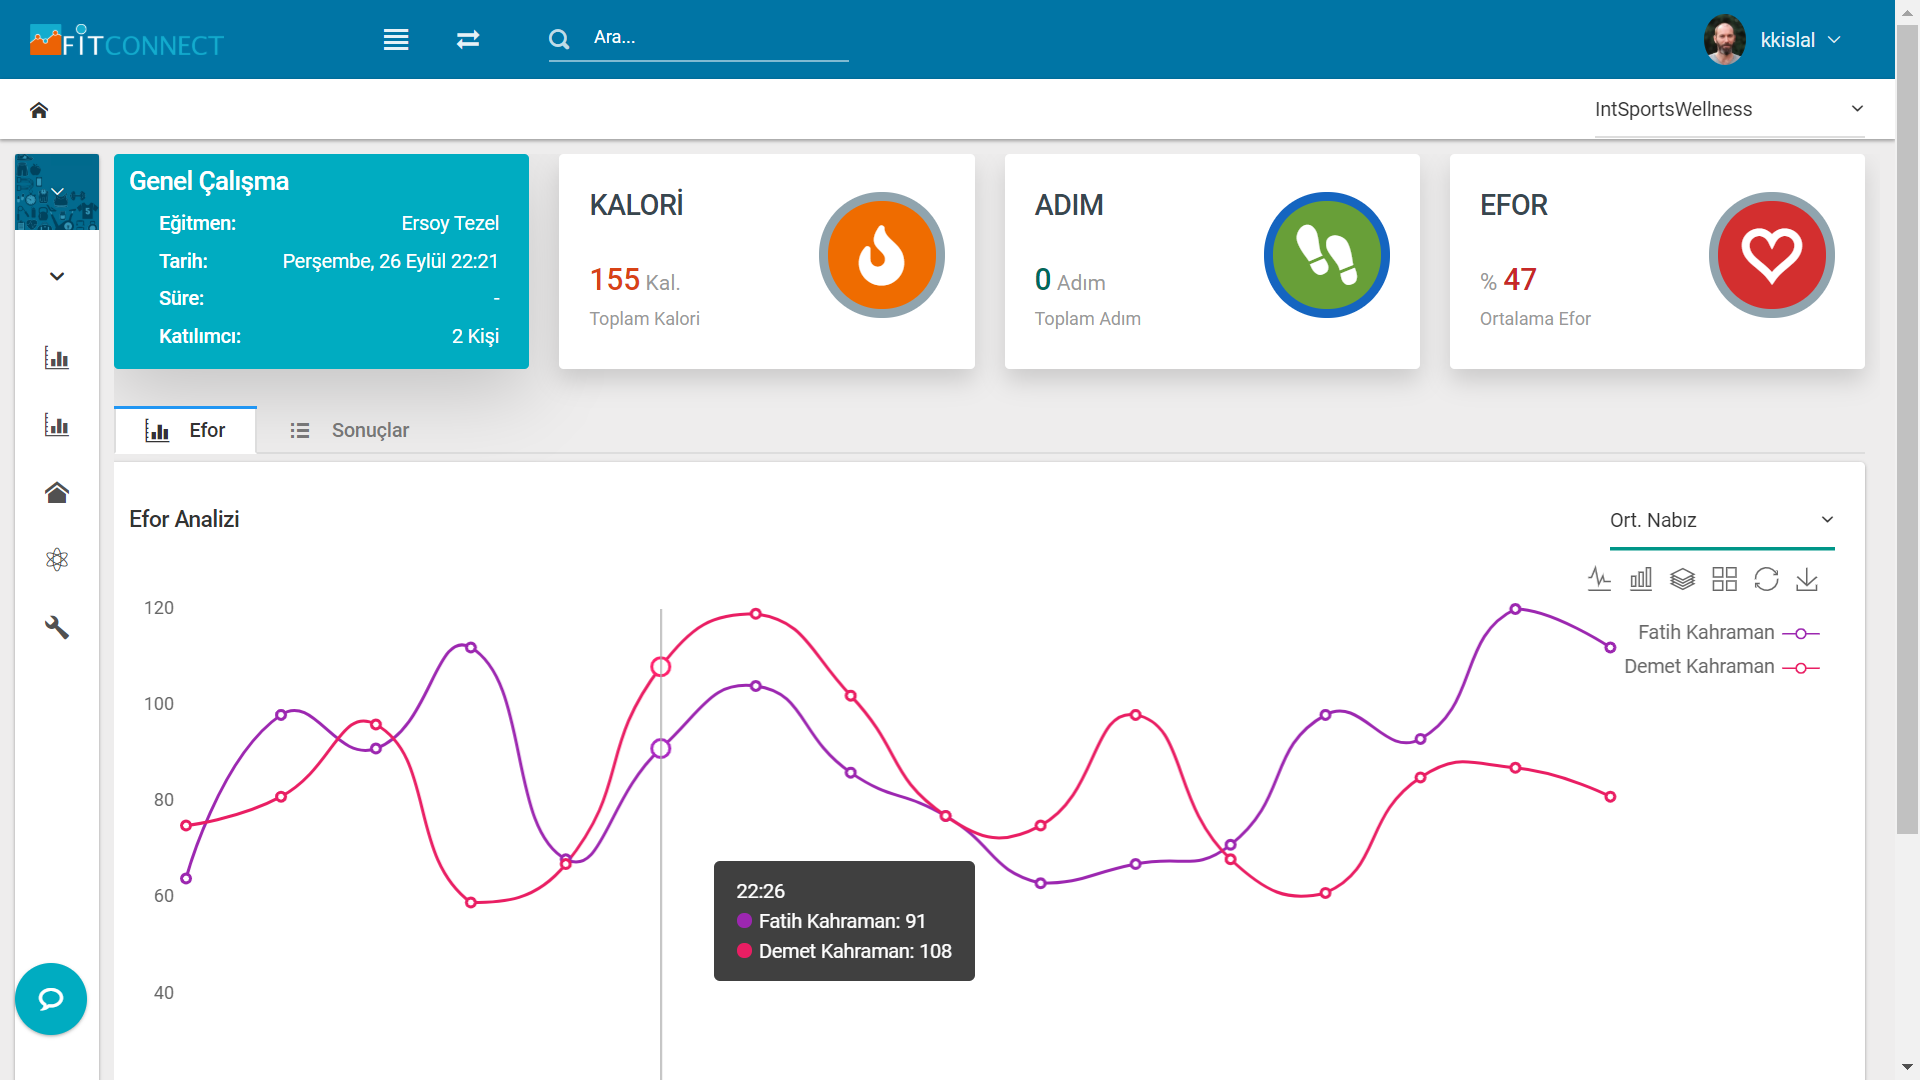Click the tiled data view chart icon
The image size is (1920, 1080).
tap(1724, 579)
